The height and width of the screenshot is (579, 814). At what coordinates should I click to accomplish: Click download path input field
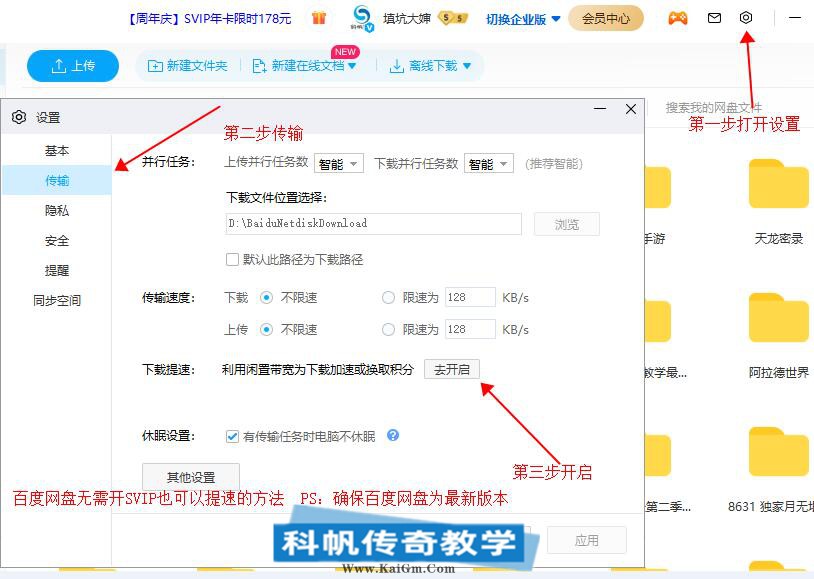(374, 224)
